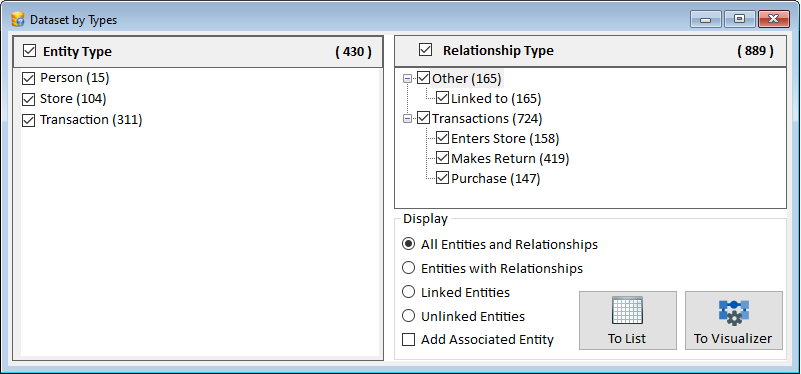Image resolution: width=801 pixels, height=374 pixels.
Task: Maximize the Dataset by Types window
Action: coord(739,19)
